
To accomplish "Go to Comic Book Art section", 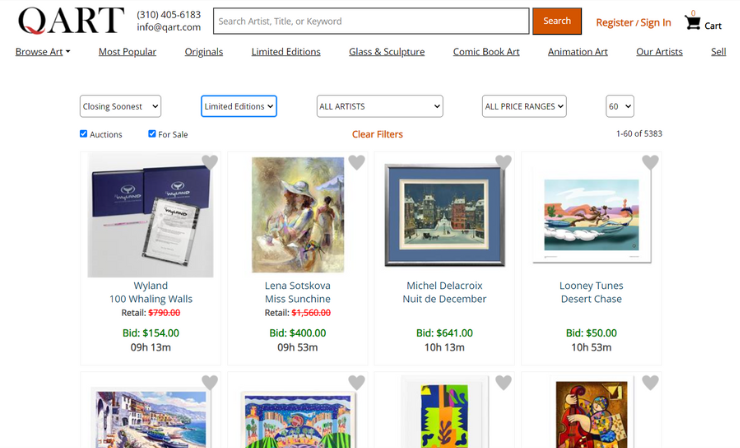I will click(486, 52).
